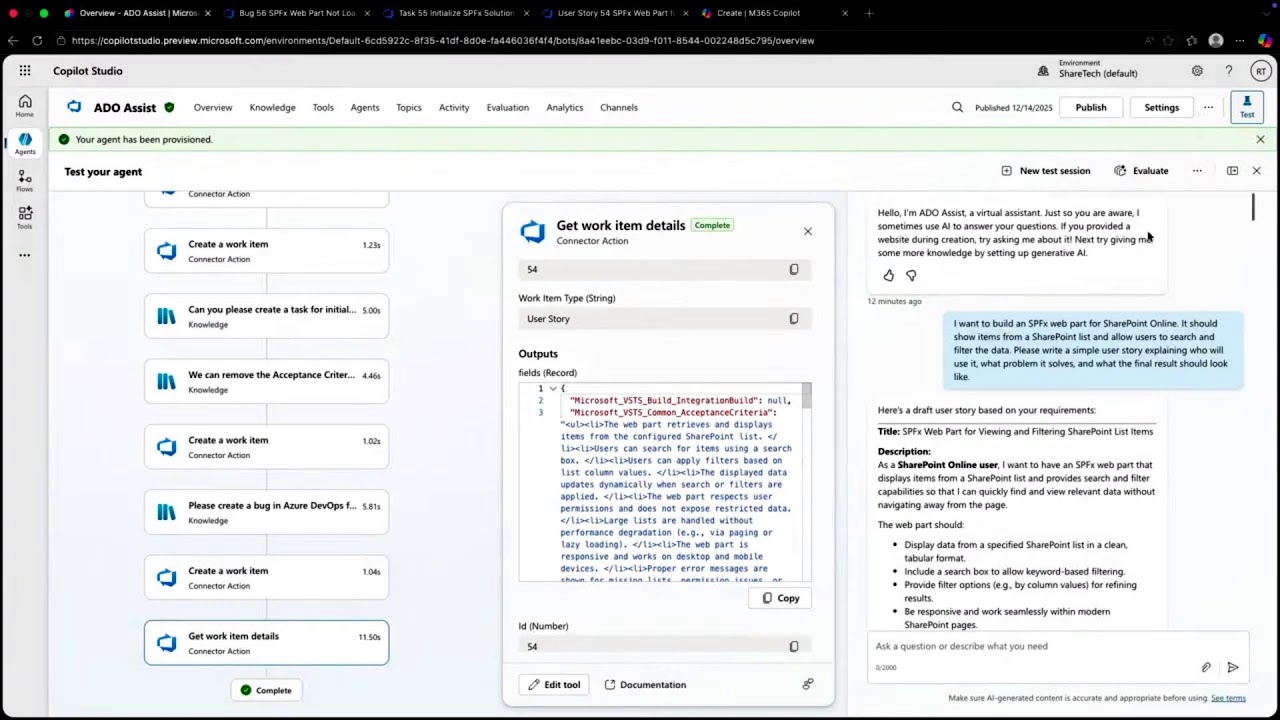Select the Create a work item 1.23s step
Screen dimensions: 1280x720
[266, 251]
